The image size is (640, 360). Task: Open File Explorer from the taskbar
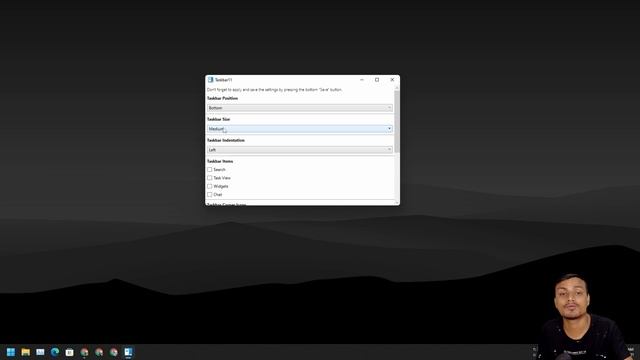[x=25, y=352]
